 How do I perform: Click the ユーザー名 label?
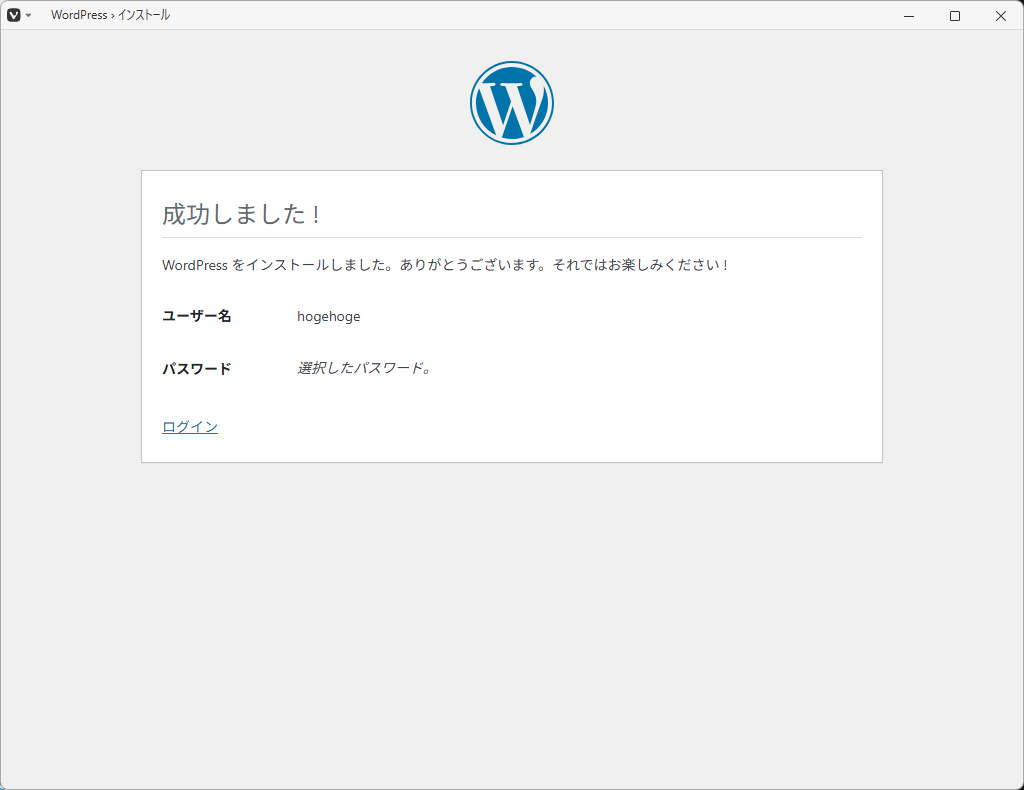[x=197, y=316]
